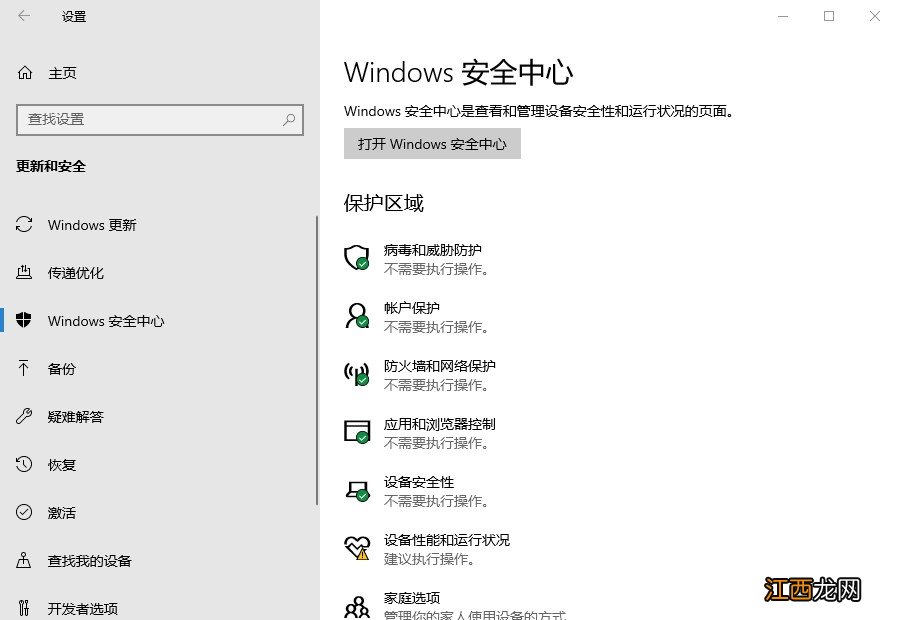Click the 应用和浏览器控制 window icon
Screen dimensions: 898x620
coord(356,432)
